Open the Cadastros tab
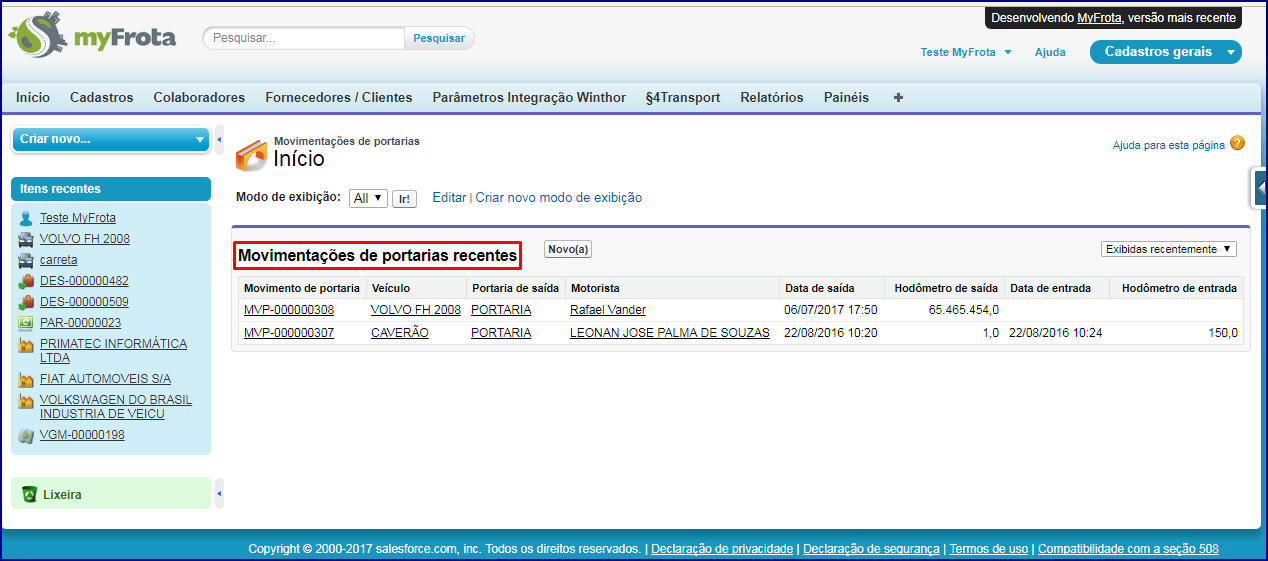This screenshot has height=561, width=1268. [x=101, y=98]
